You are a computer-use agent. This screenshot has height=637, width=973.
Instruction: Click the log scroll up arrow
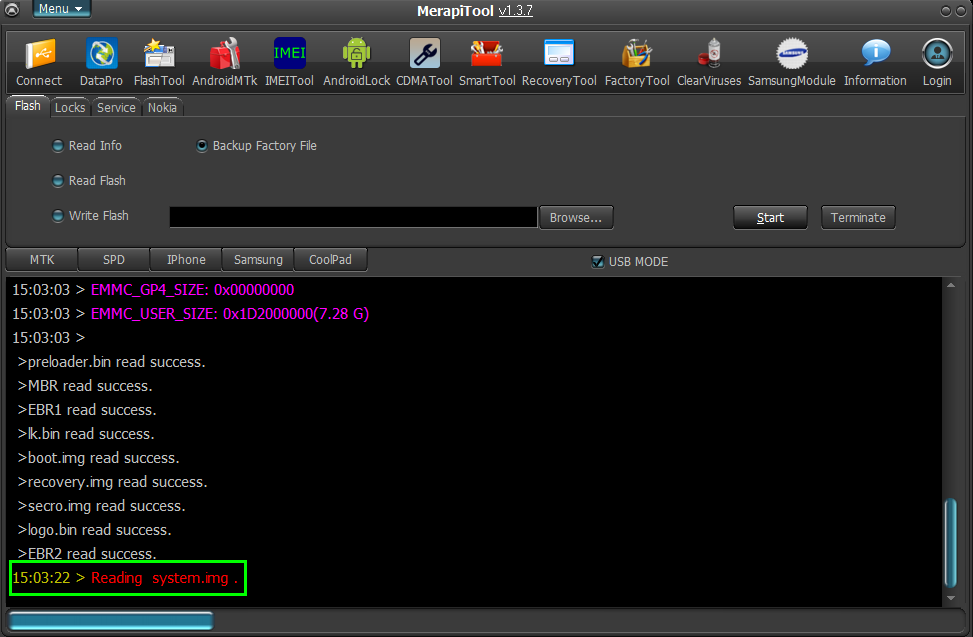951,285
